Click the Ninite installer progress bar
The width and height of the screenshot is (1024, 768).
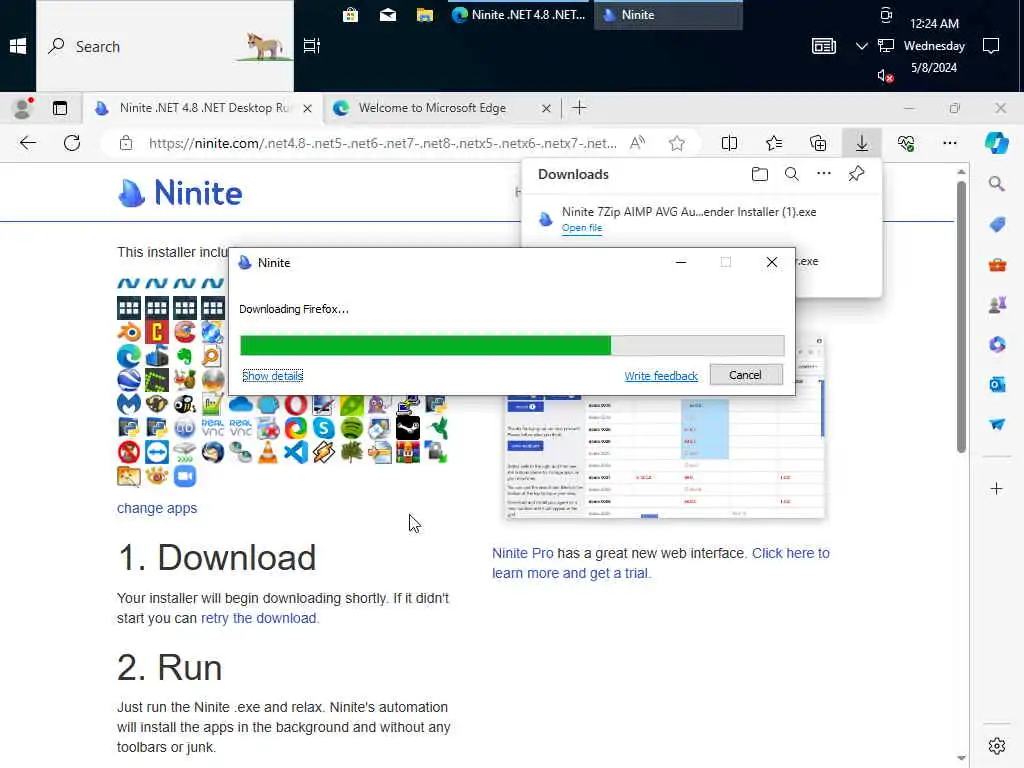point(512,345)
